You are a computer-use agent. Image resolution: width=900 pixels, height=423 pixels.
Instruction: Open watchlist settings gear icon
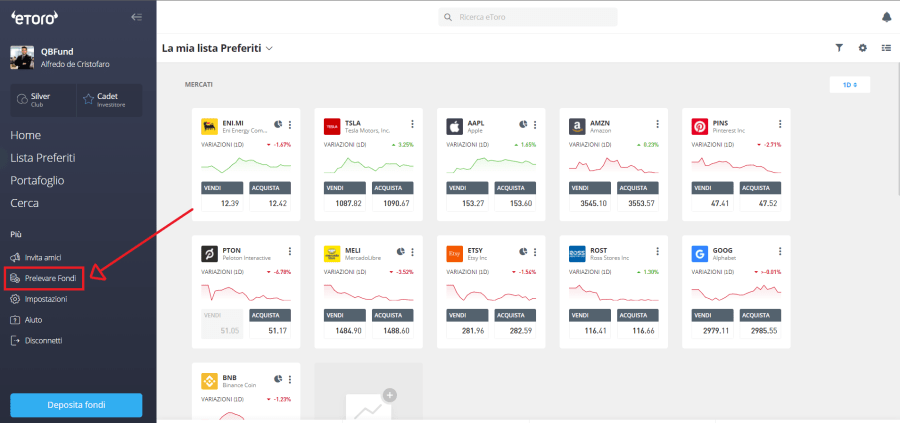coord(863,48)
